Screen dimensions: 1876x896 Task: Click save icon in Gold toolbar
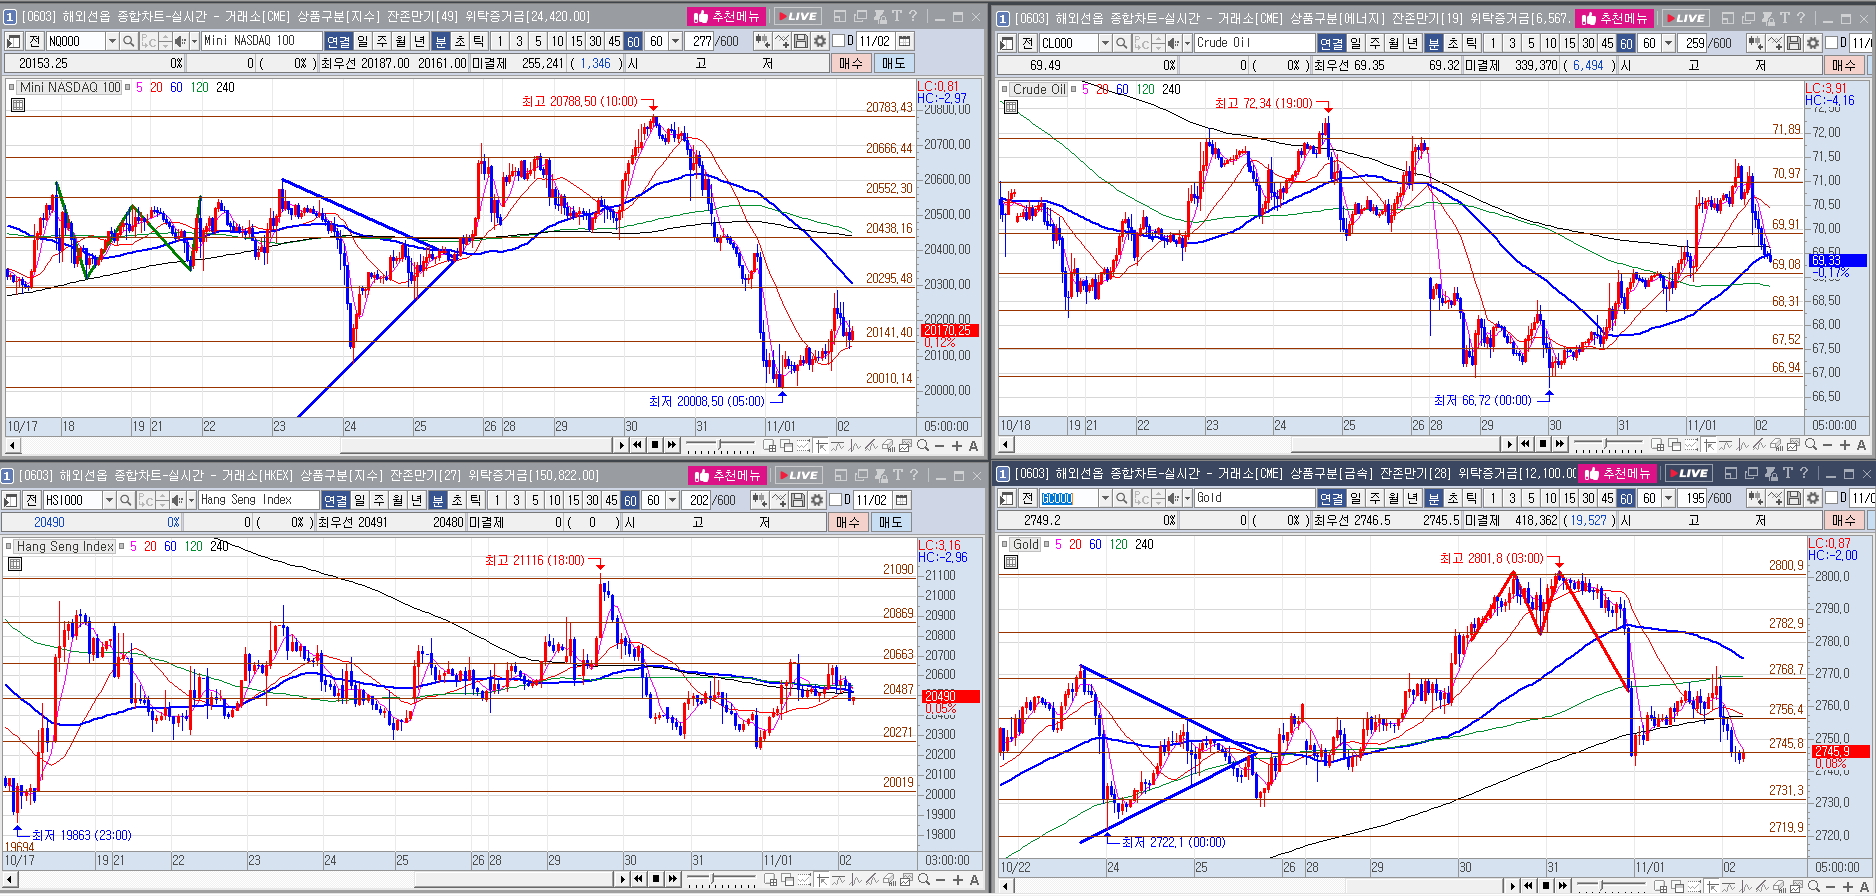pos(1793,497)
